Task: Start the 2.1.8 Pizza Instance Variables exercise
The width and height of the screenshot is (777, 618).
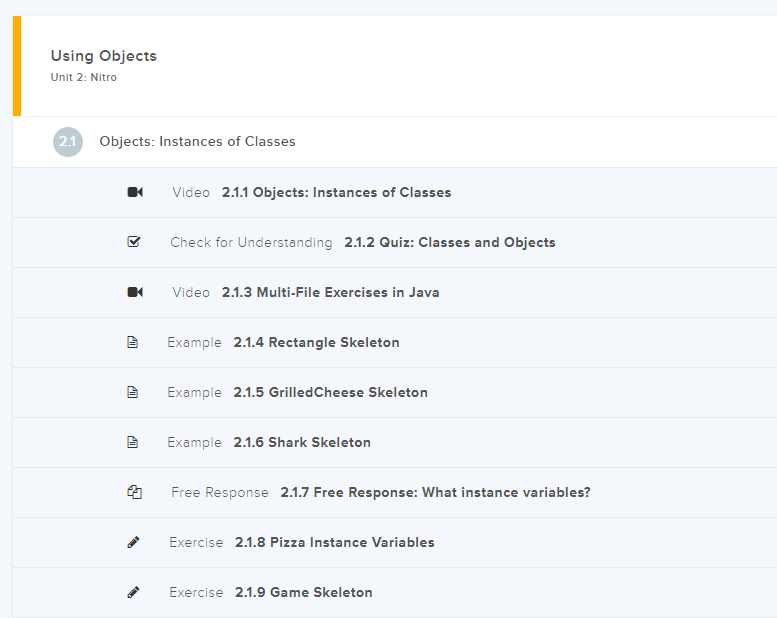Action: click(334, 542)
